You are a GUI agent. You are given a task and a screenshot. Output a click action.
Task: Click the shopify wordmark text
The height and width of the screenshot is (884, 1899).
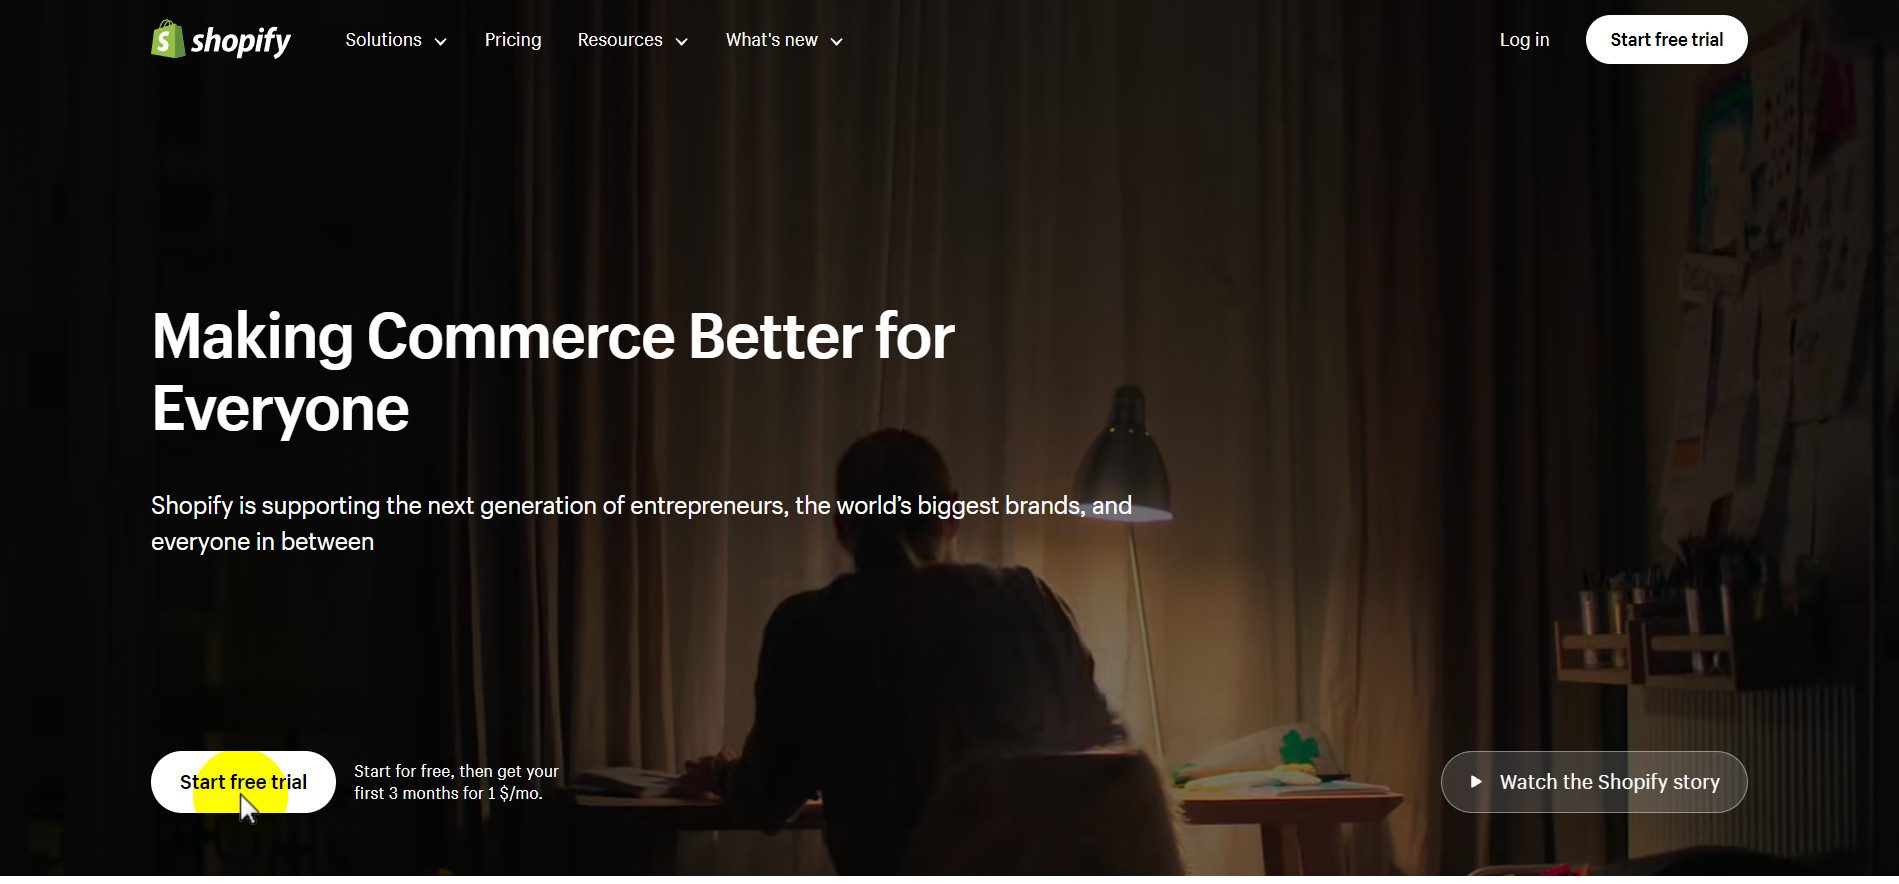coord(241,41)
